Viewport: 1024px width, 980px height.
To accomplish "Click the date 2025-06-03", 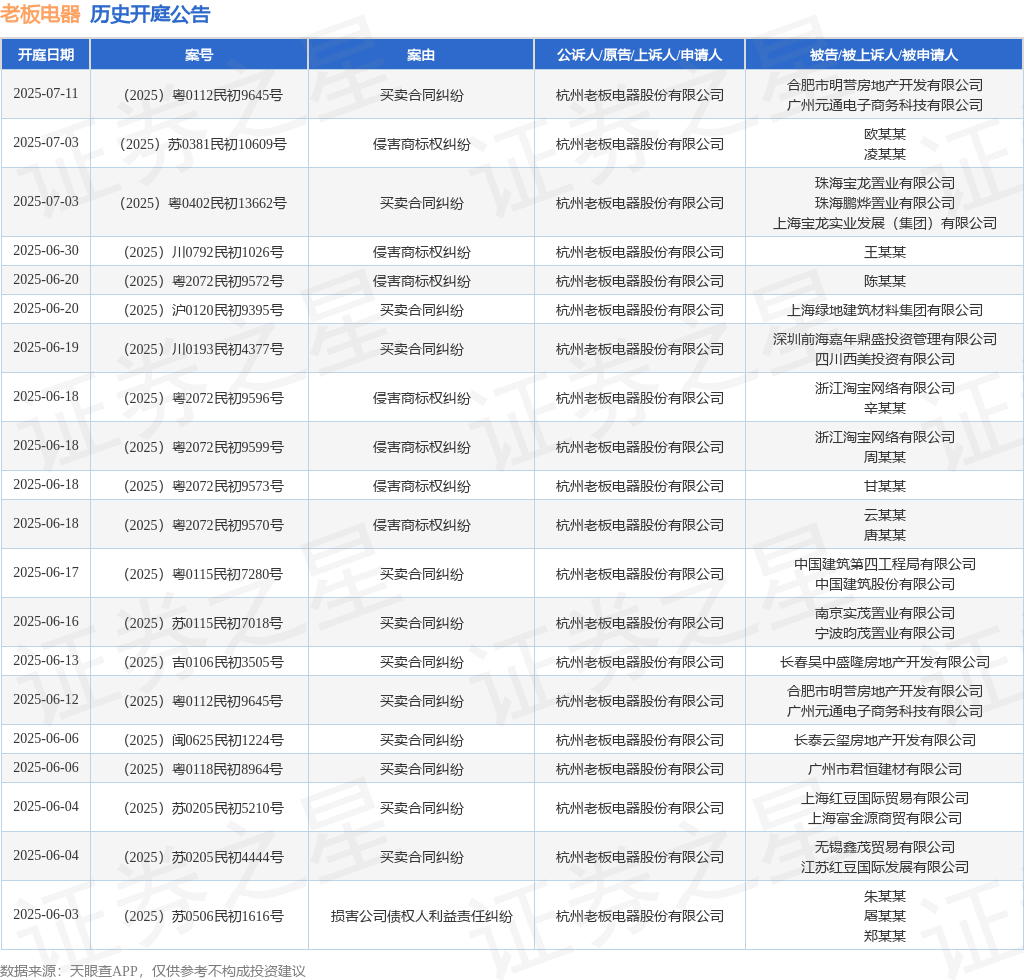I will [x=46, y=915].
